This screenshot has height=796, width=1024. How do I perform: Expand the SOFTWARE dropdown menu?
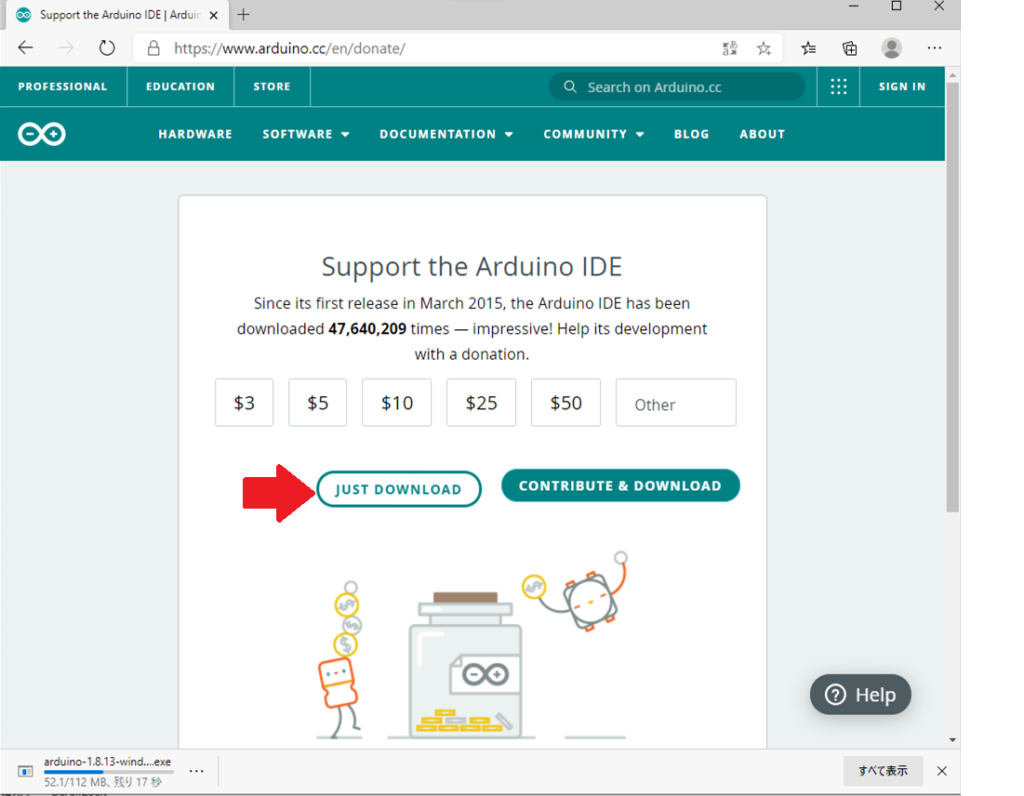pos(306,134)
